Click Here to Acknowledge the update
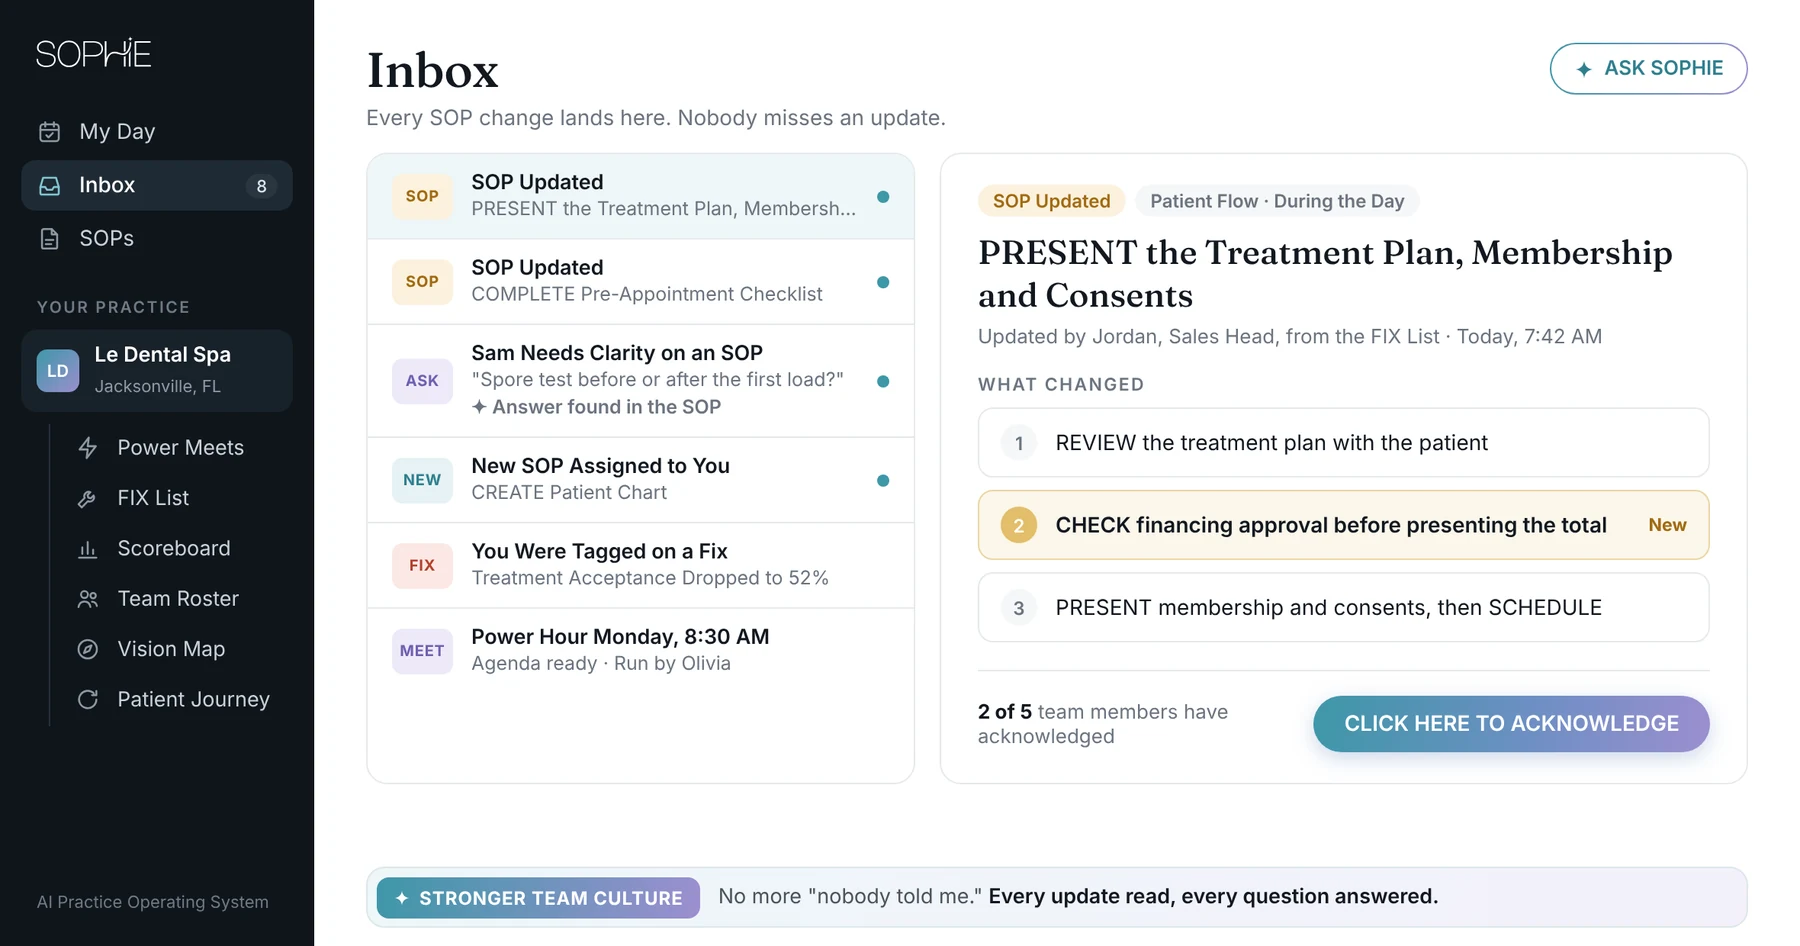This screenshot has height=946, width=1800. [x=1511, y=724]
